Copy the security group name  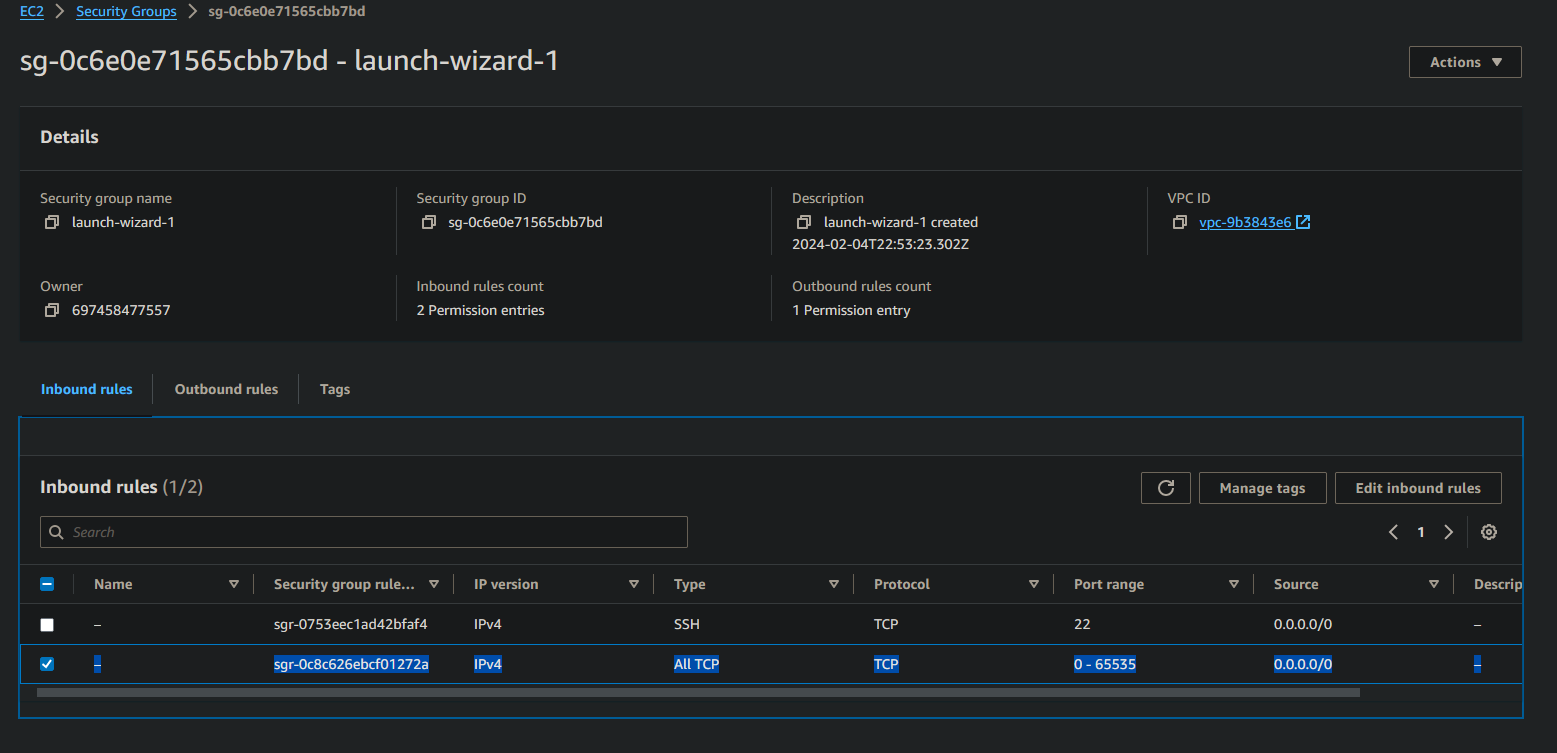click(x=52, y=222)
